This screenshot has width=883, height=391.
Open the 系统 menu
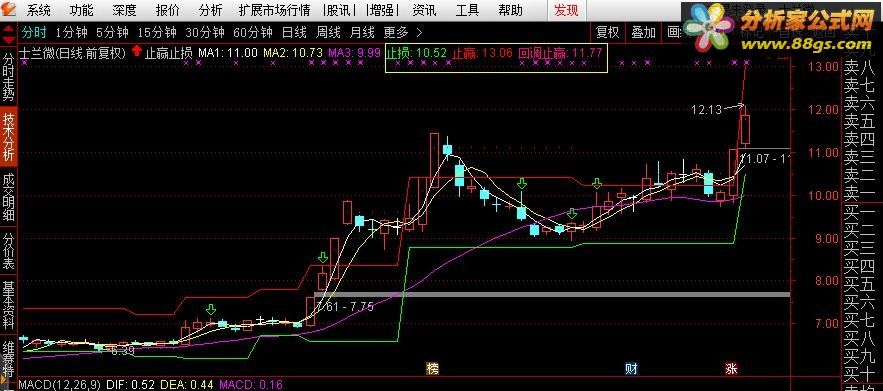[38, 10]
